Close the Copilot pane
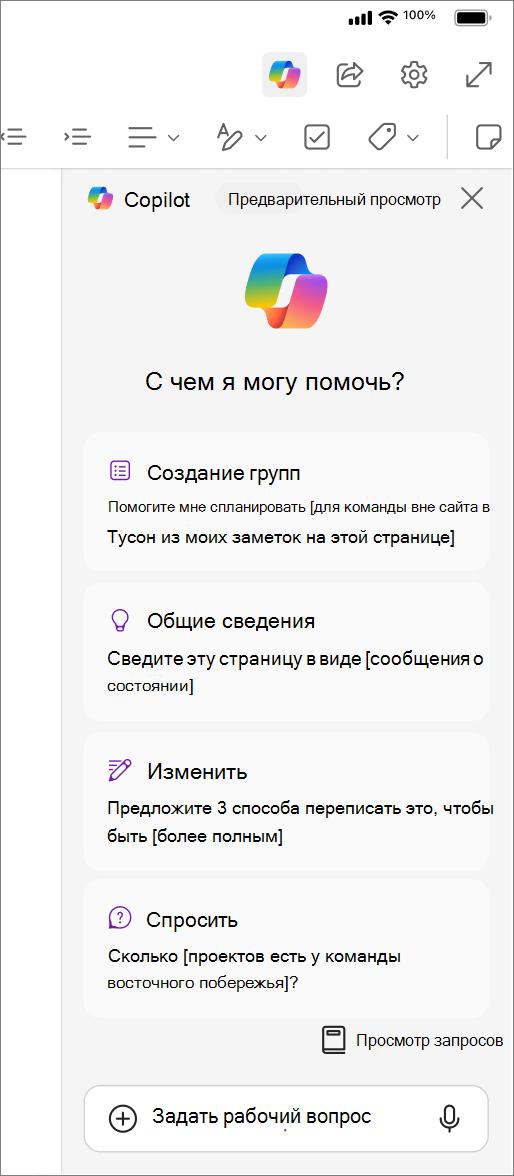Viewport: 514px width, 1176px height. [x=472, y=199]
